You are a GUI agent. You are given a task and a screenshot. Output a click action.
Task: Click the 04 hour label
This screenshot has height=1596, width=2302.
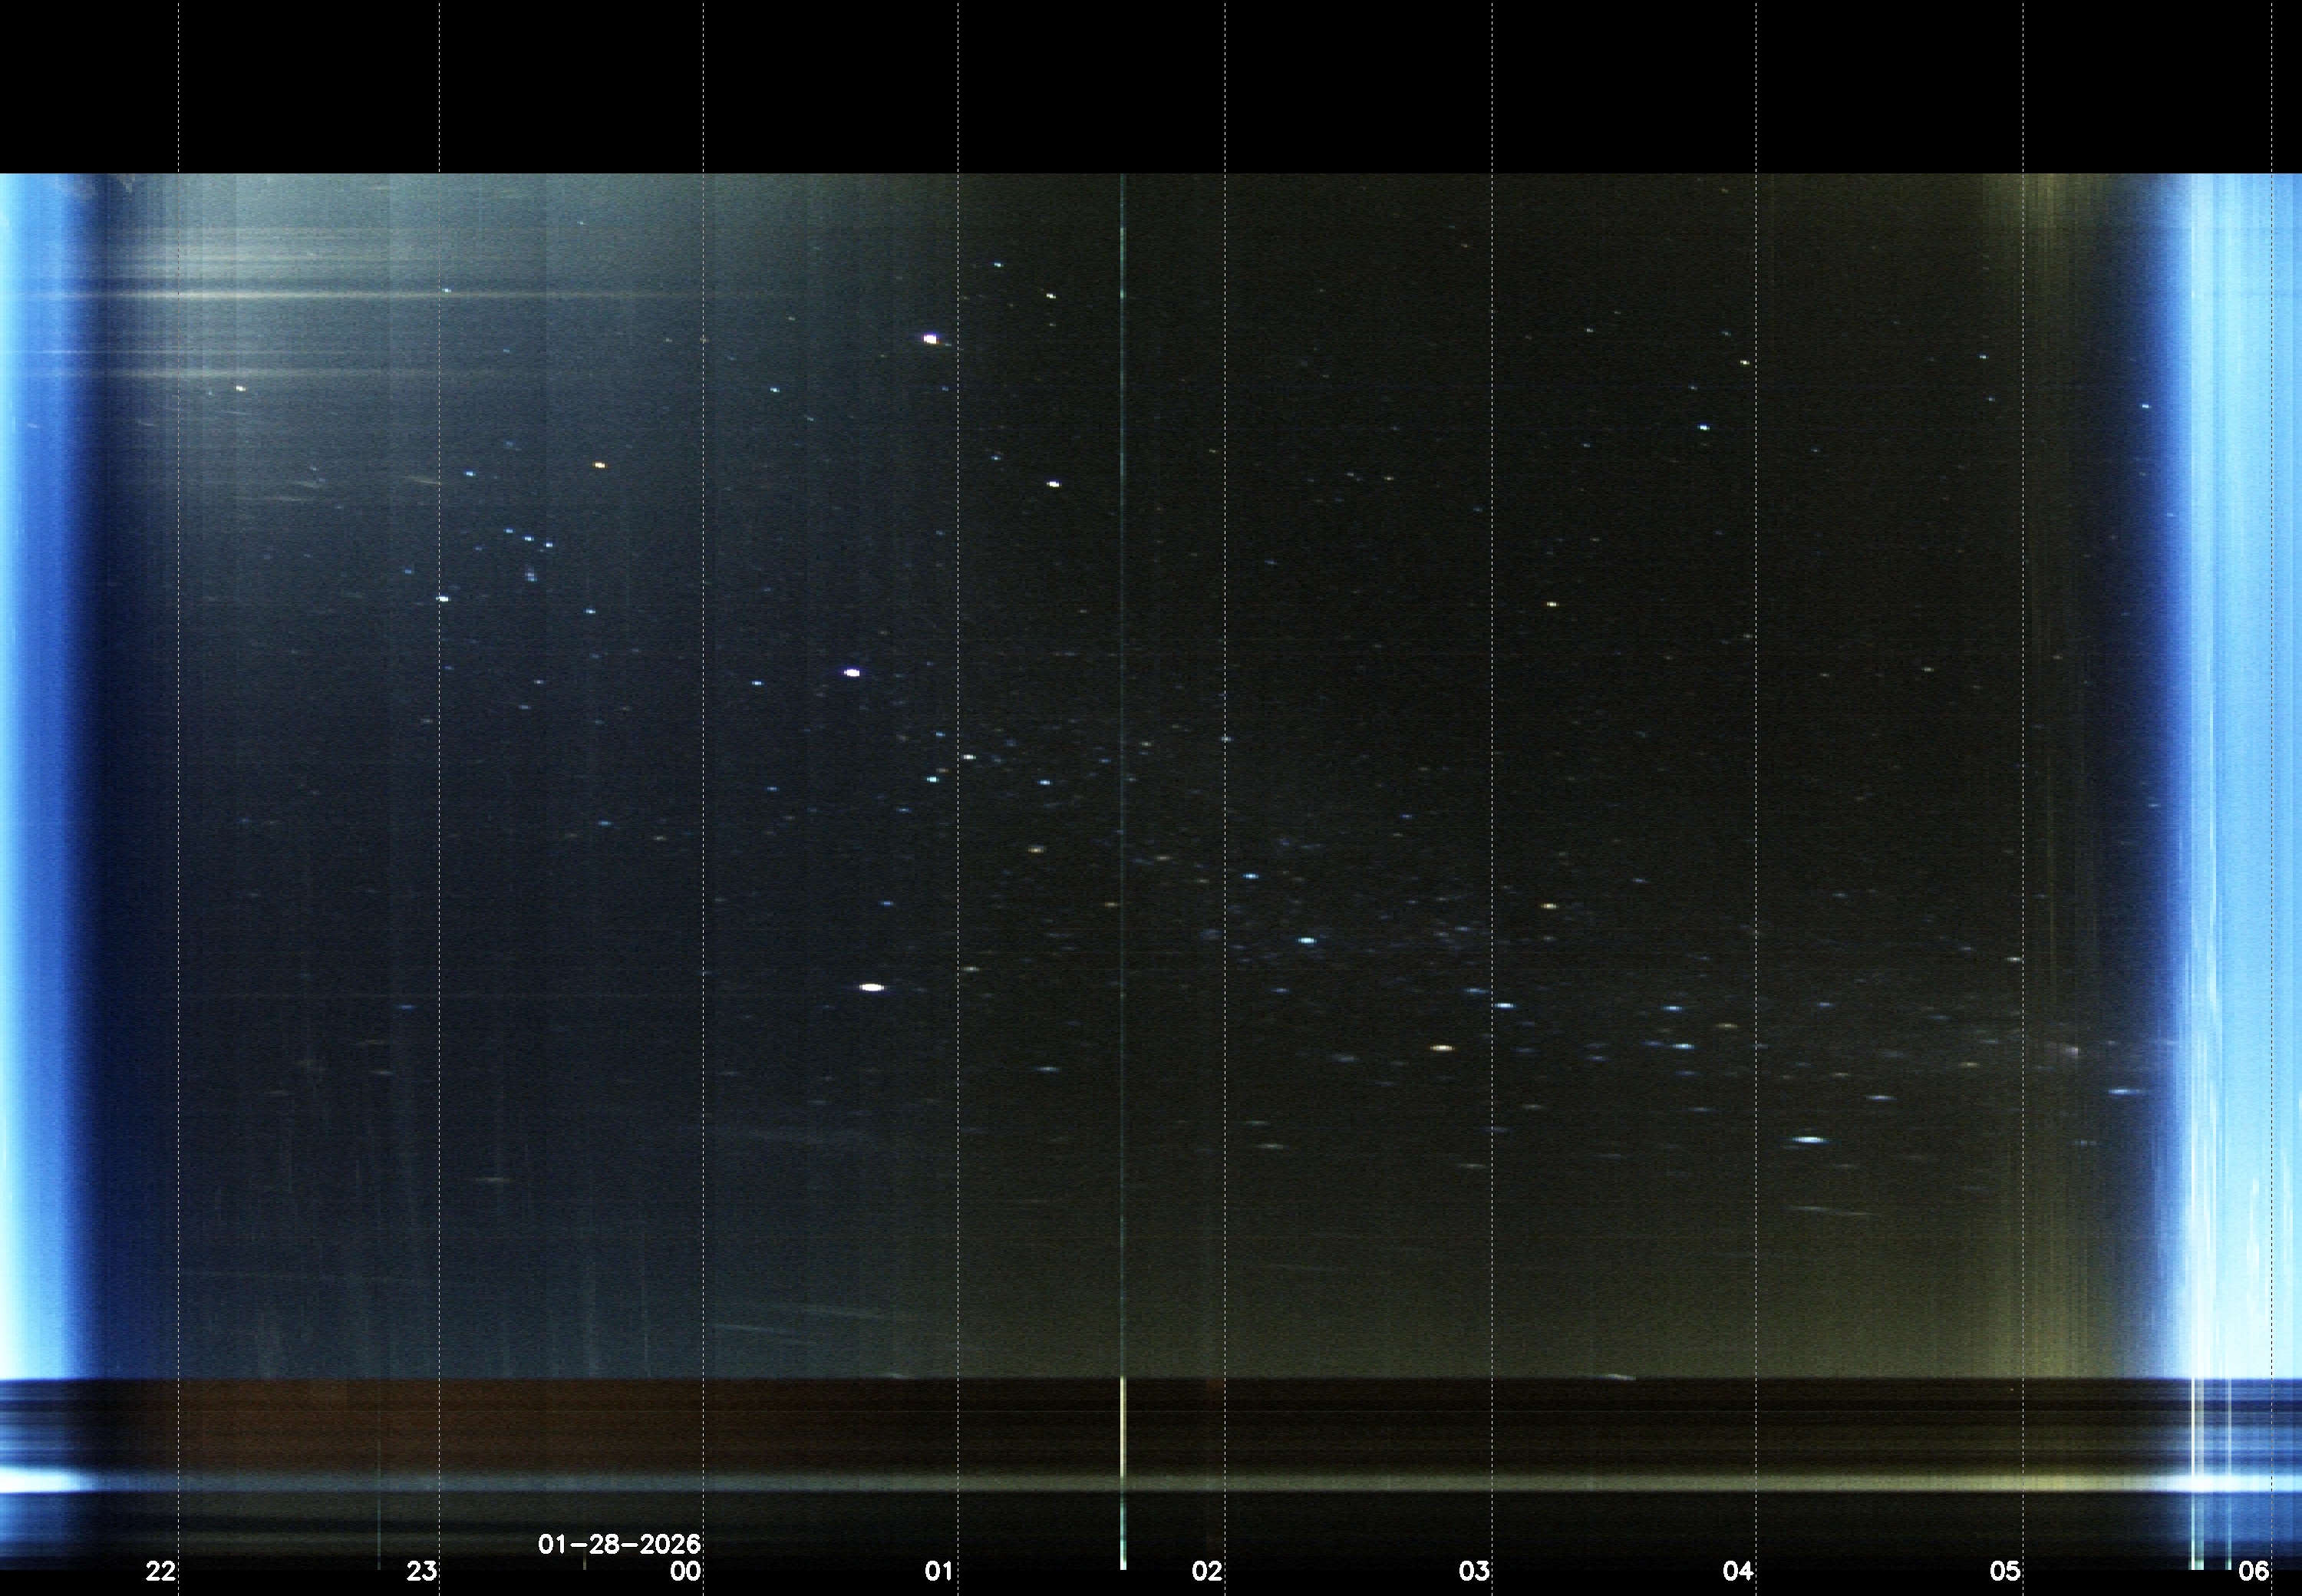pos(1738,1571)
